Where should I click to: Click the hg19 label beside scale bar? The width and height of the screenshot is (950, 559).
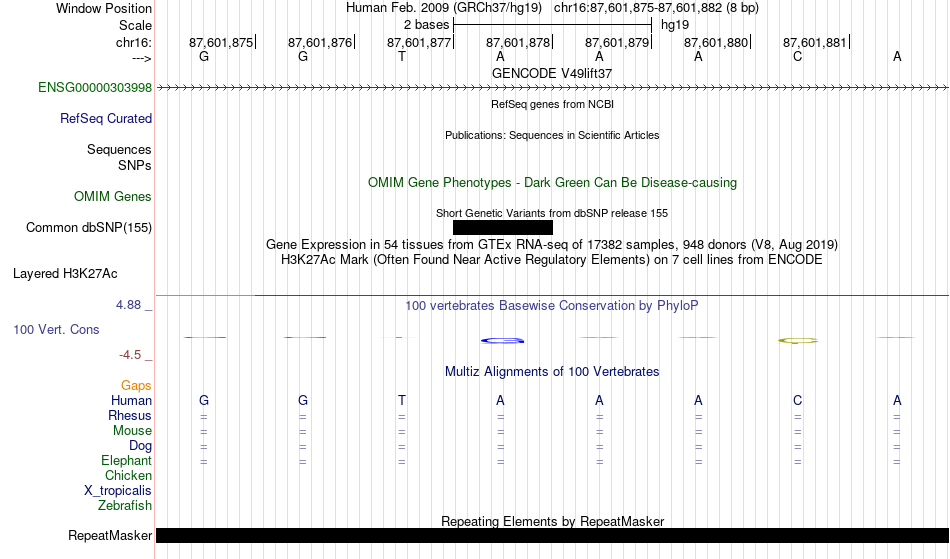pyautogui.click(x=675, y=25)
